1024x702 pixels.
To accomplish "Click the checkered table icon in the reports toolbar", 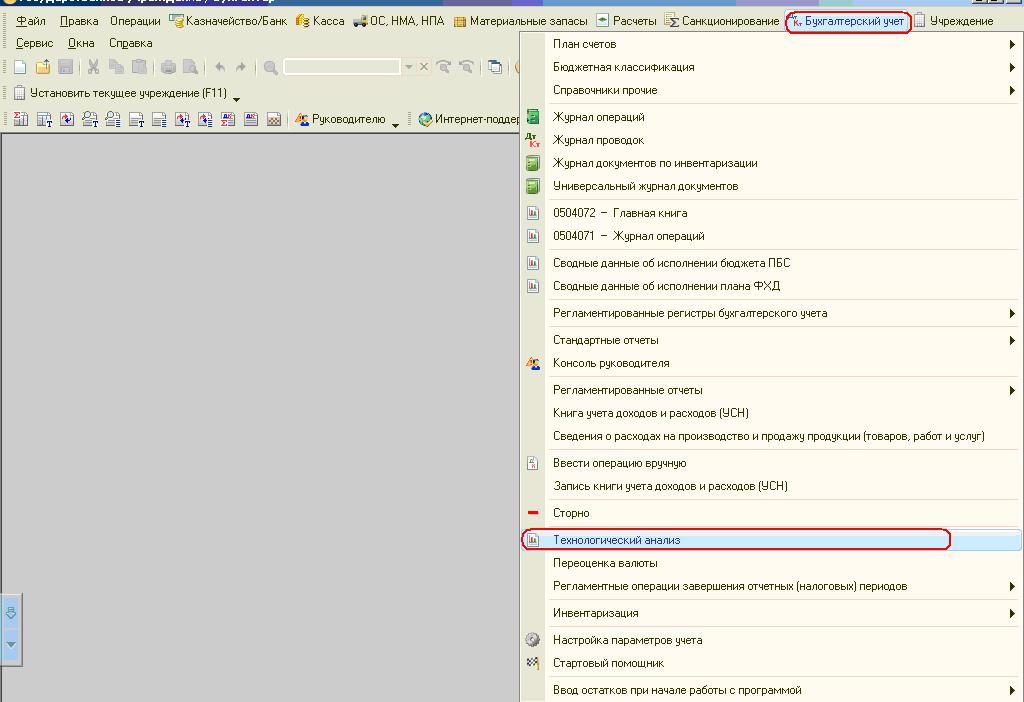I will tap(274, 120).
